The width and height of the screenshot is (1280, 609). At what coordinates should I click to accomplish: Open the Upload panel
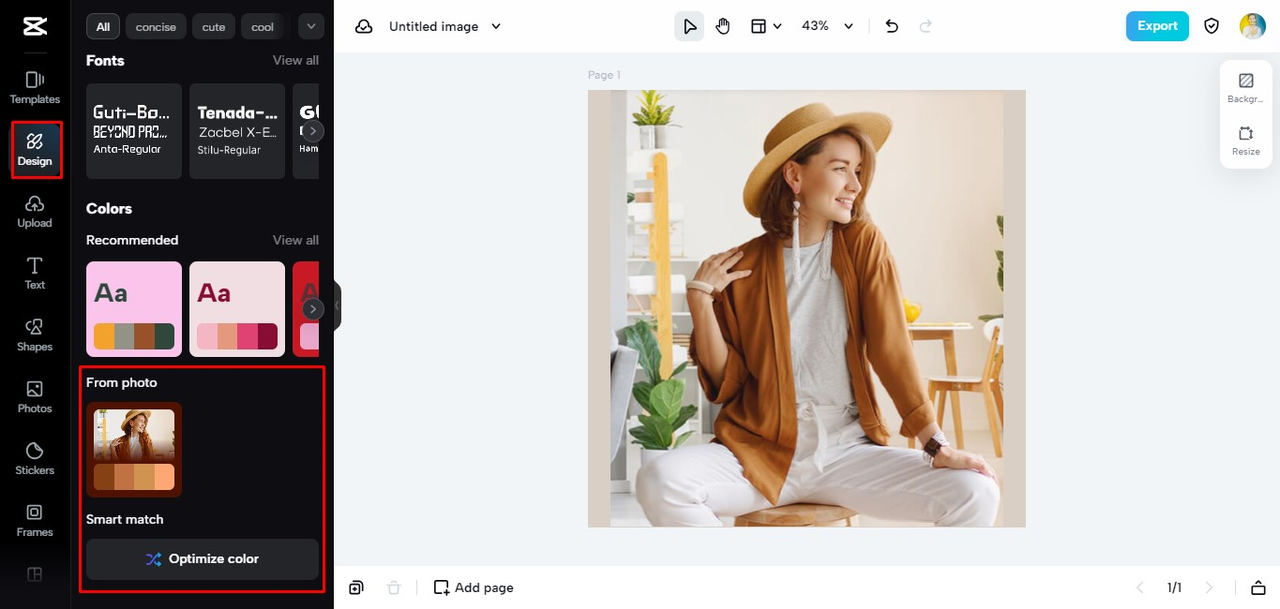[35, 212]
